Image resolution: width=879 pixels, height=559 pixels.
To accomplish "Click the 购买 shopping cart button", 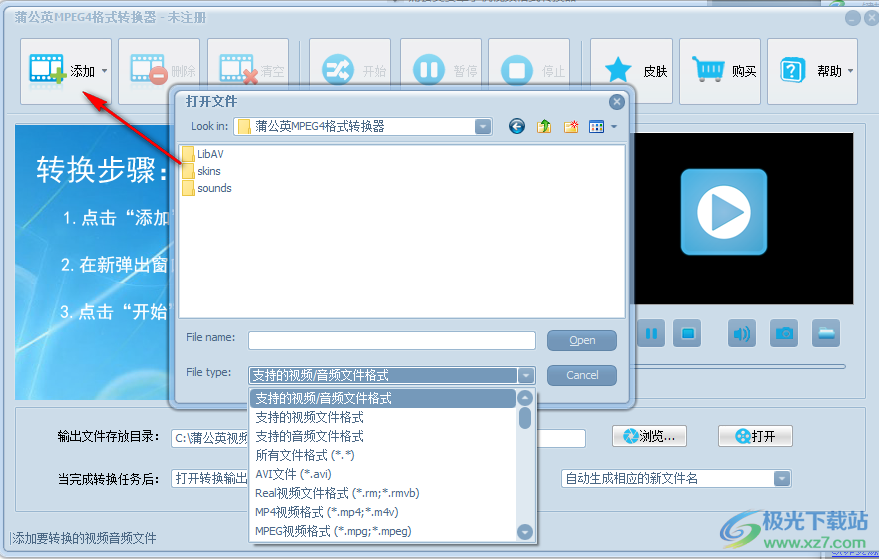I will point(720,71).
